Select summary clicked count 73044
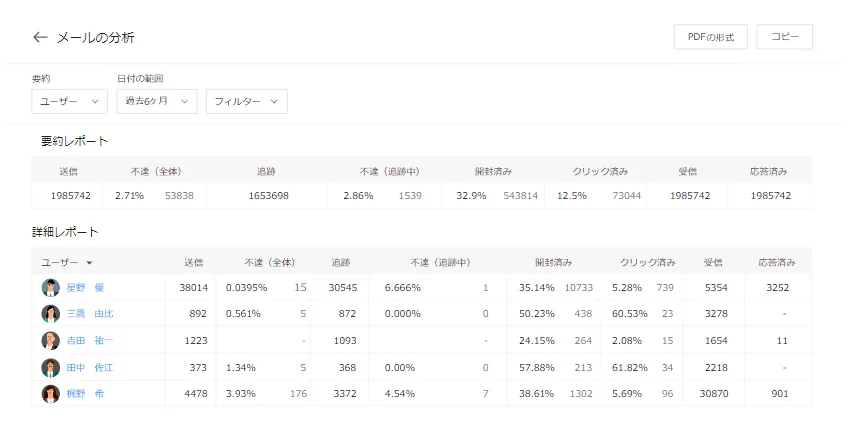848x433 pixels. (627, 196)
